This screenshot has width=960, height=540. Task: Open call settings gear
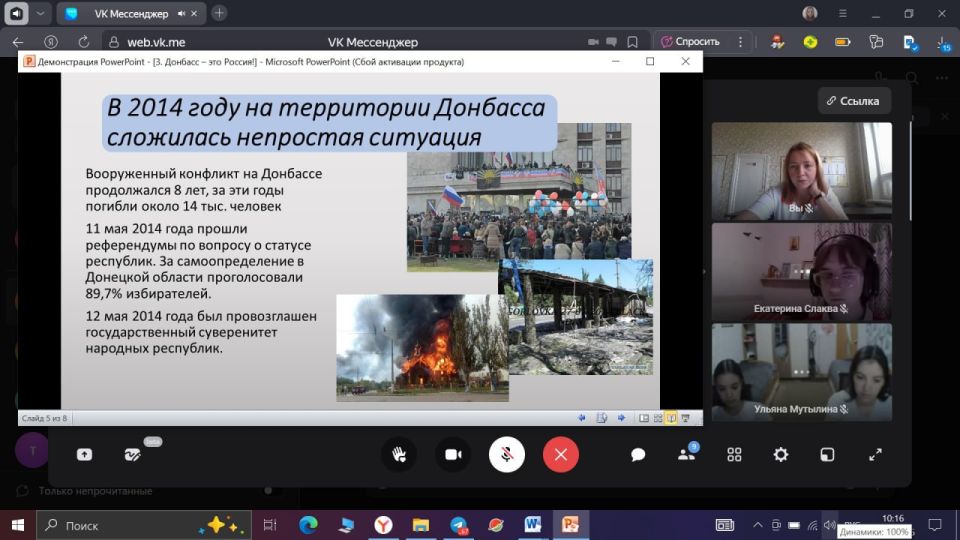[781, 454]
